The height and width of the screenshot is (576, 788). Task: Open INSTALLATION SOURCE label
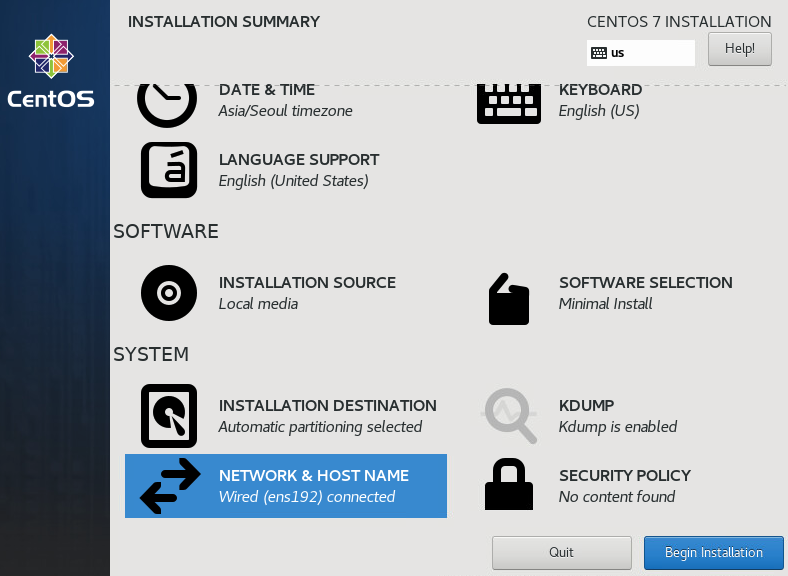pyautogui.click(x=308, y=283)
